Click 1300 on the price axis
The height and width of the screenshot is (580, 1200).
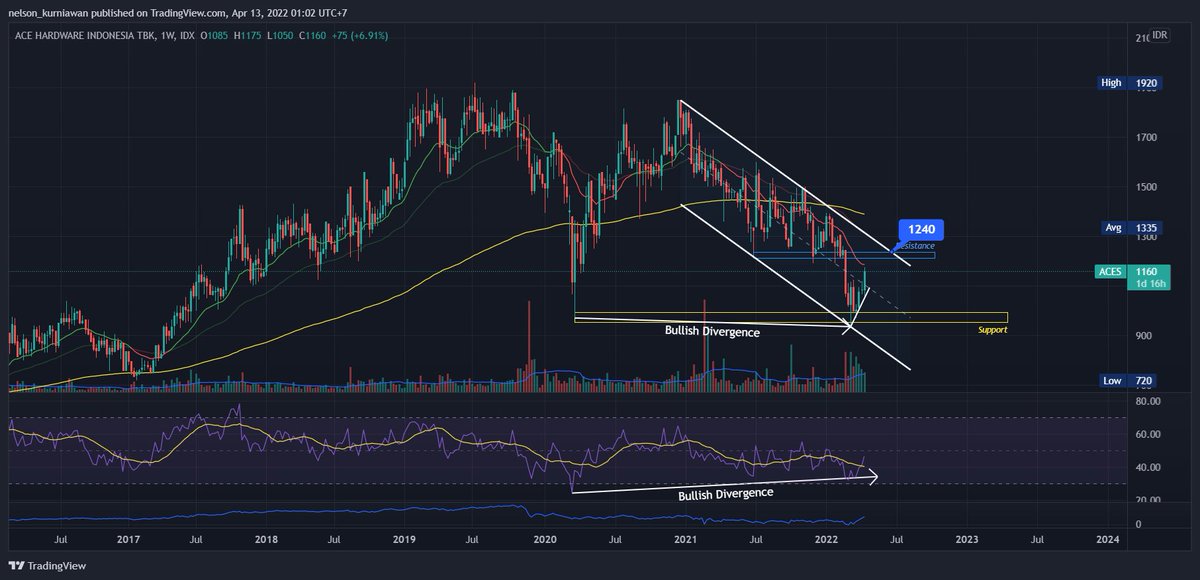click(x=1145, y=237)
